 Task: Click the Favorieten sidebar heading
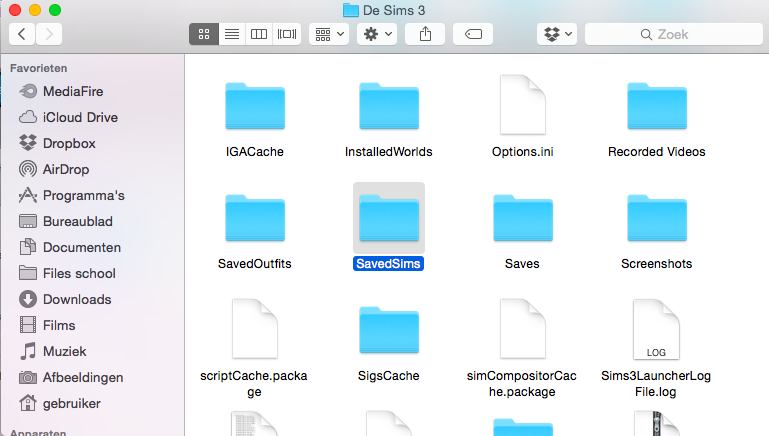coord(39,68)
